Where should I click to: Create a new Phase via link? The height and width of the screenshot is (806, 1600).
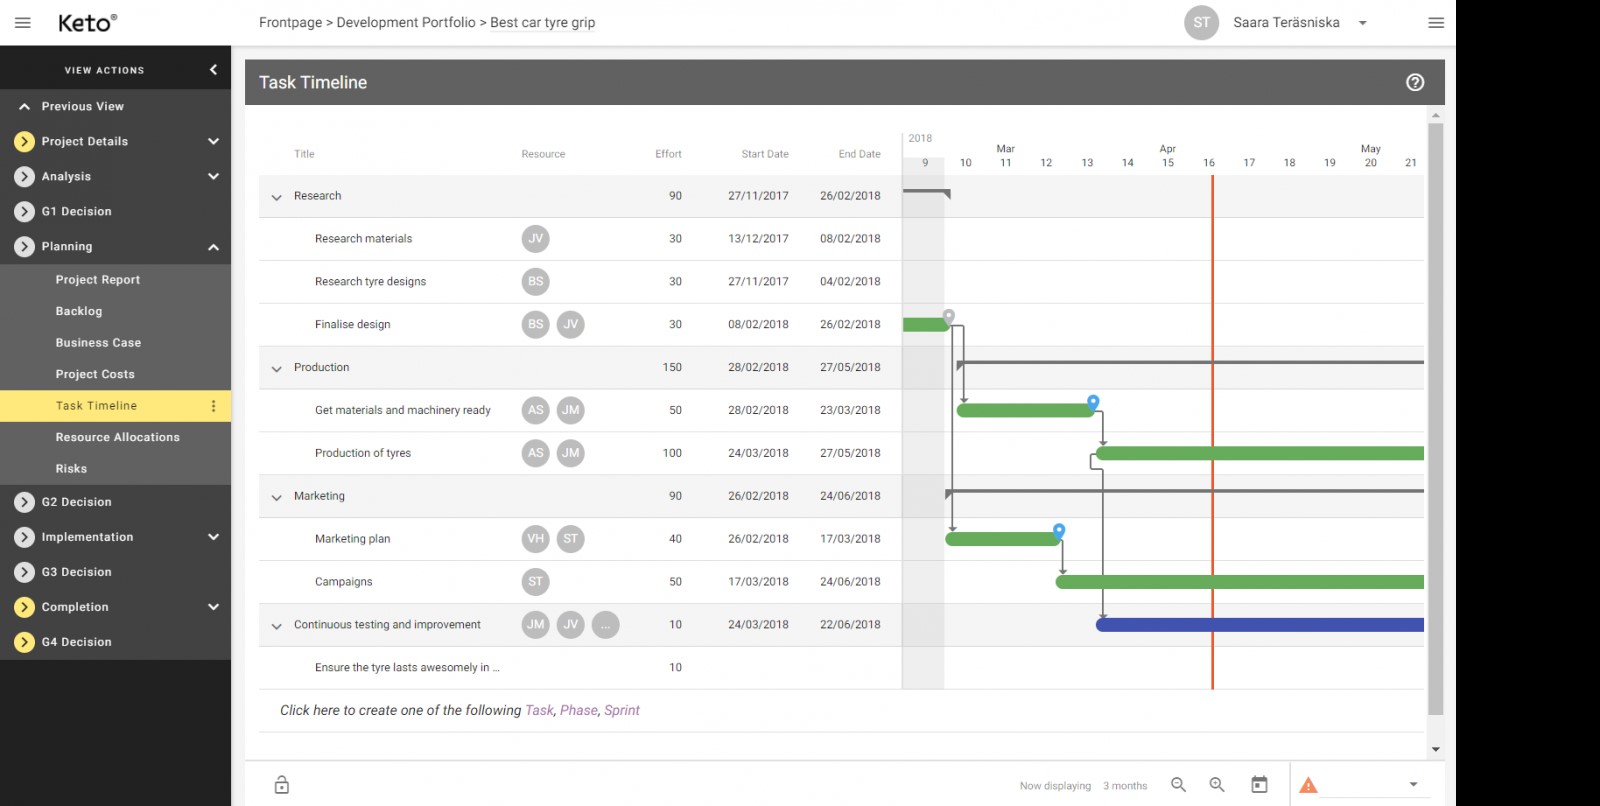[x=579, y=710]
